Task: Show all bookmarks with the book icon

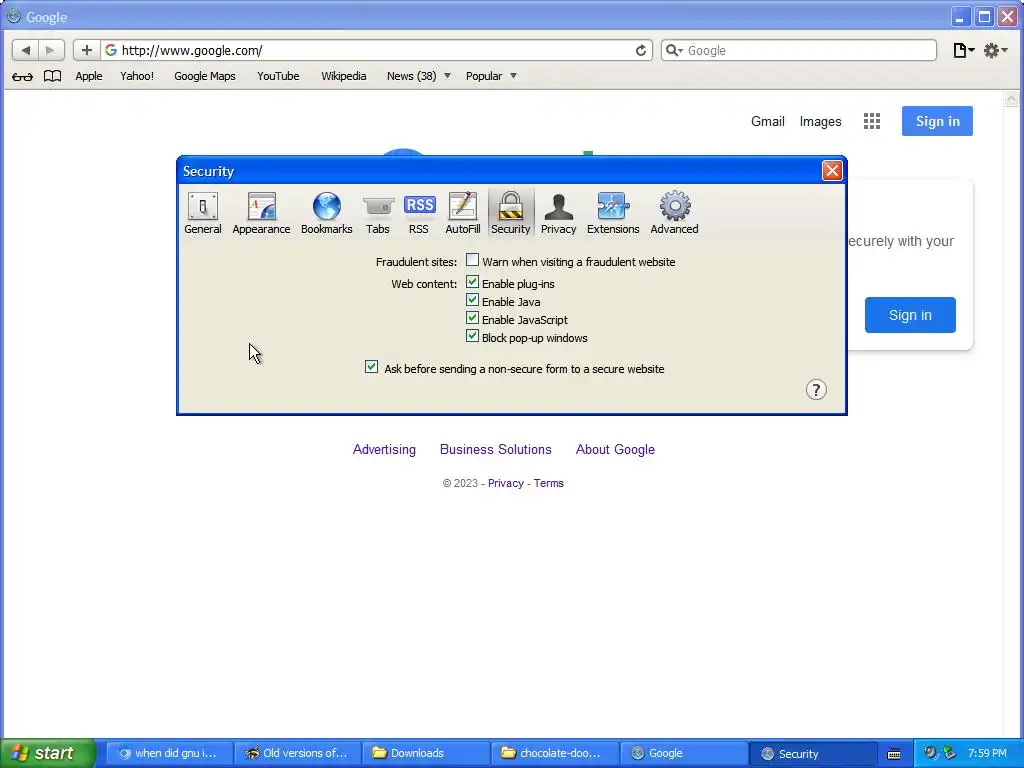Action: pos(52,76)
